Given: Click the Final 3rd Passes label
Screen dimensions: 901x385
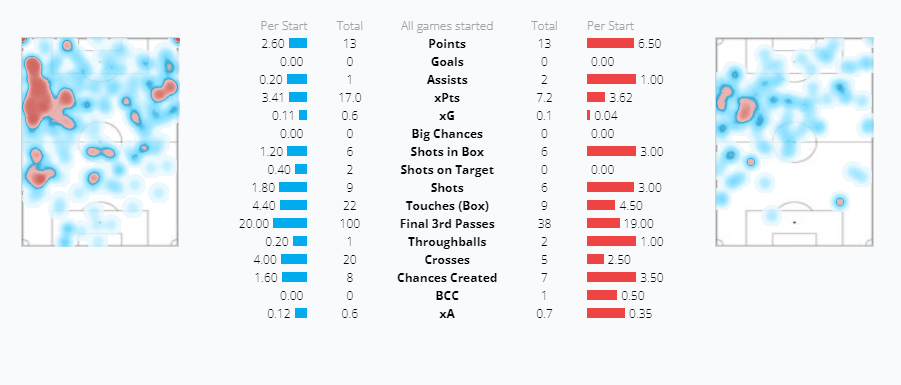Looking at the screenshot, I should pos(447,224).
